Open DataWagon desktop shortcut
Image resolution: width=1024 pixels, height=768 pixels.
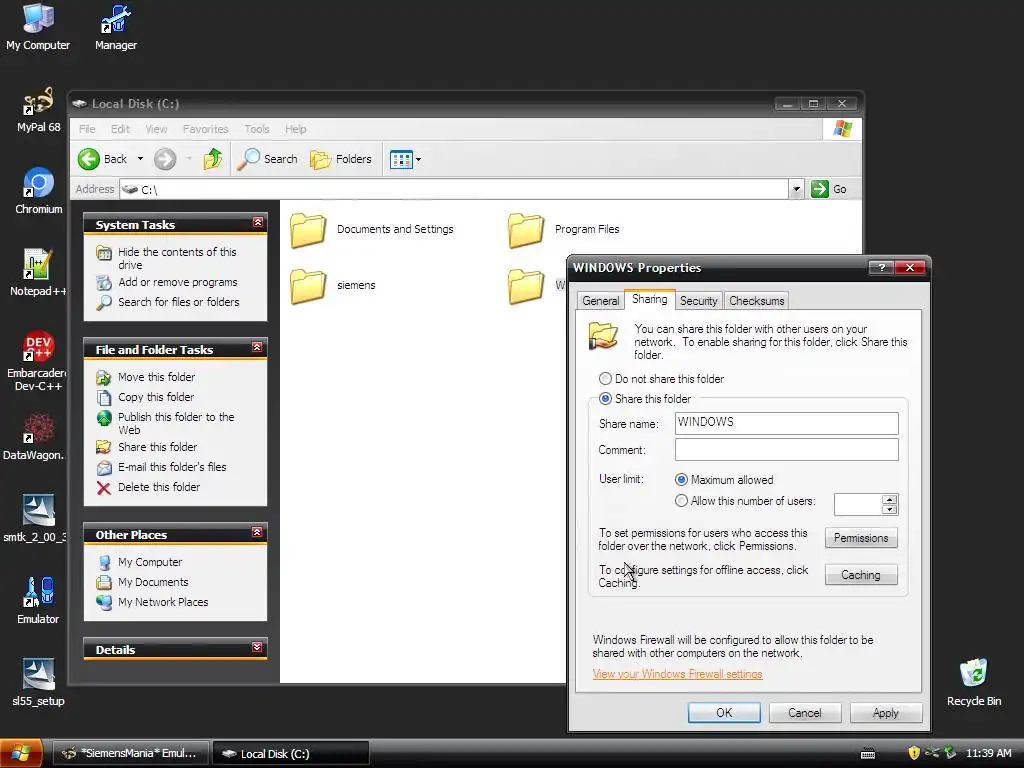click(34, 437)
